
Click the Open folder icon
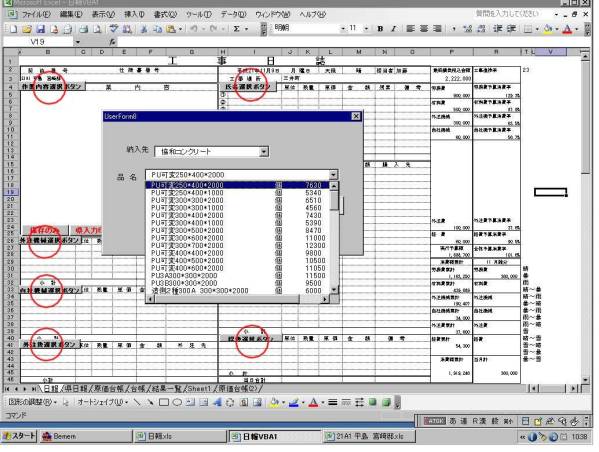(x=26, y=29)
